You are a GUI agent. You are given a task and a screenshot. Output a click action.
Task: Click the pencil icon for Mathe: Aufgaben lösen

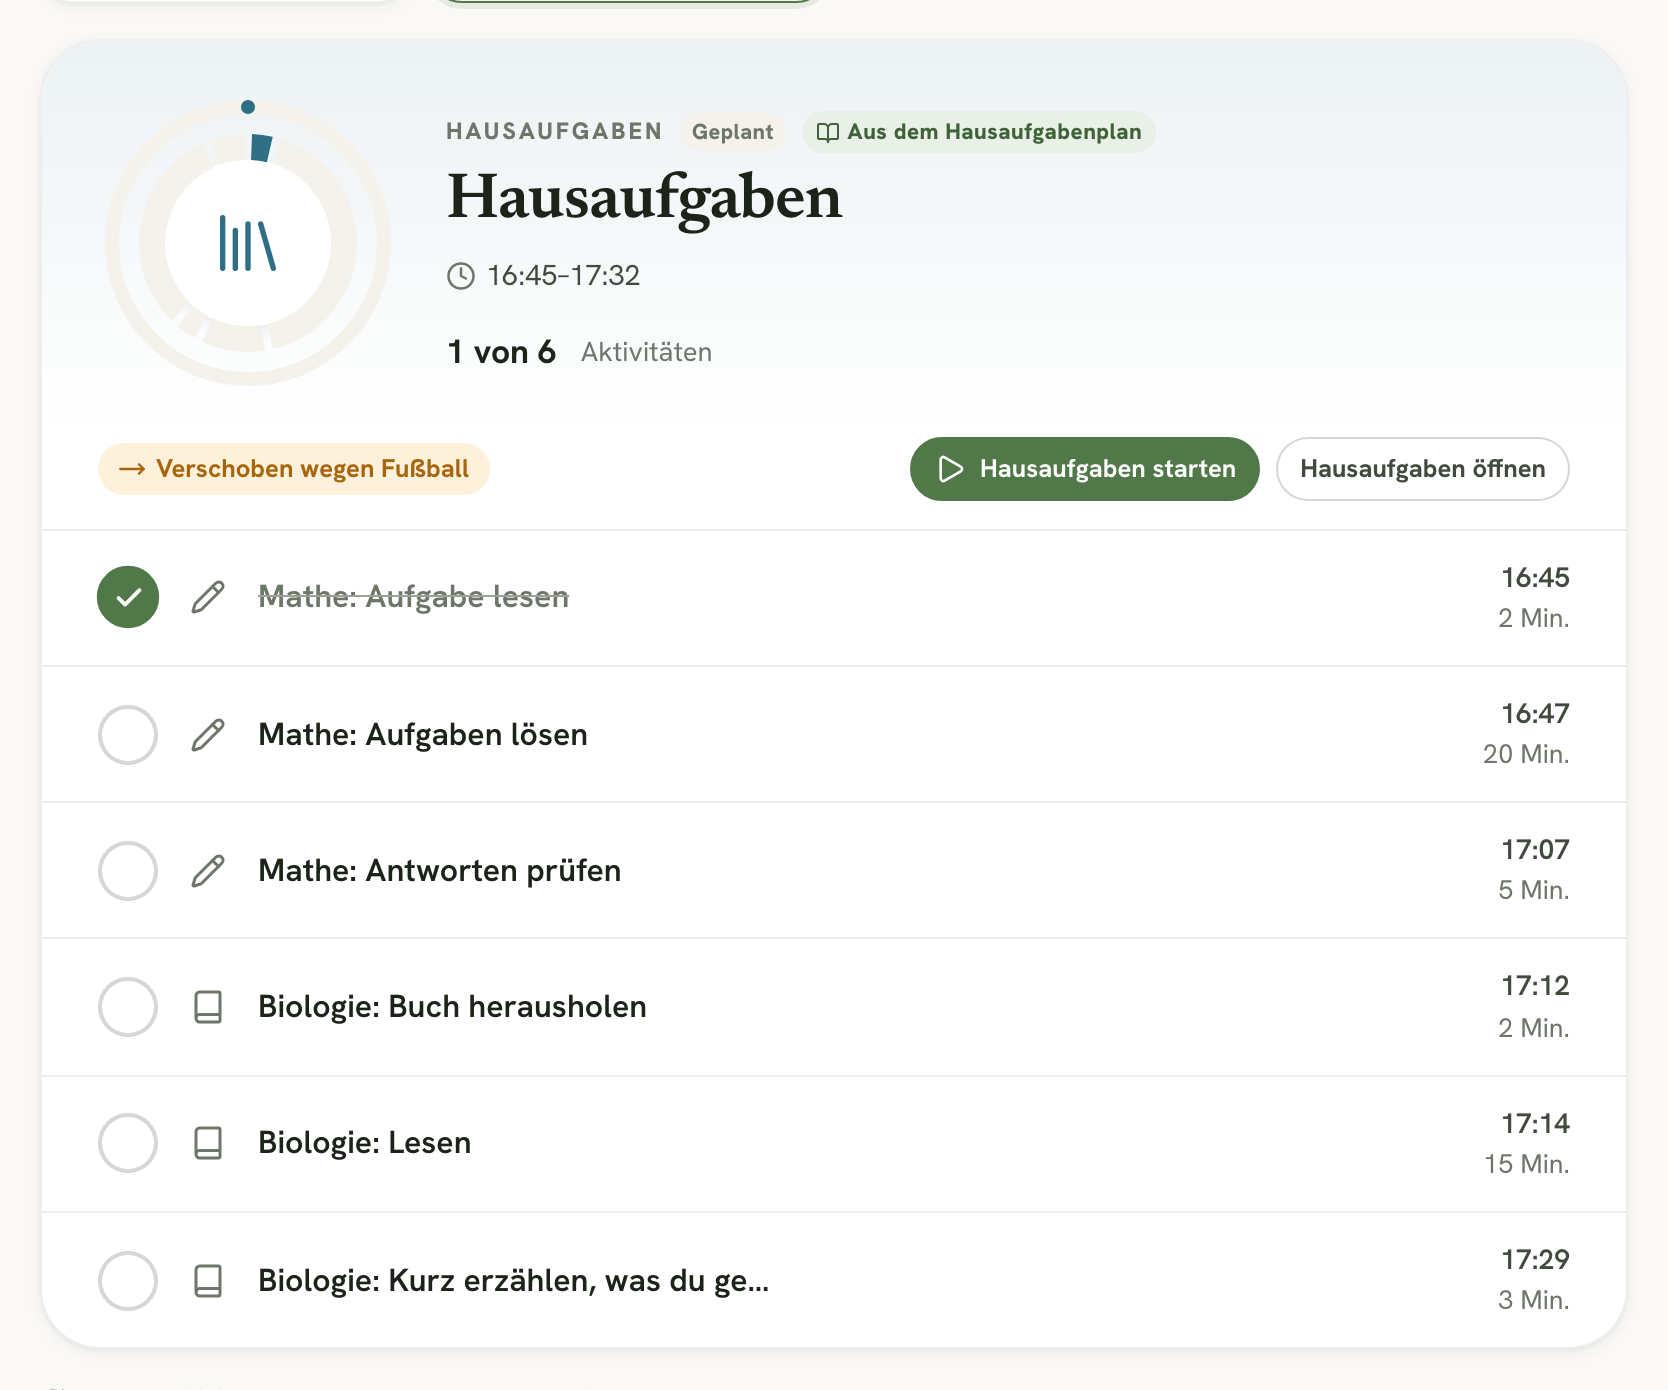pos(208,735)
